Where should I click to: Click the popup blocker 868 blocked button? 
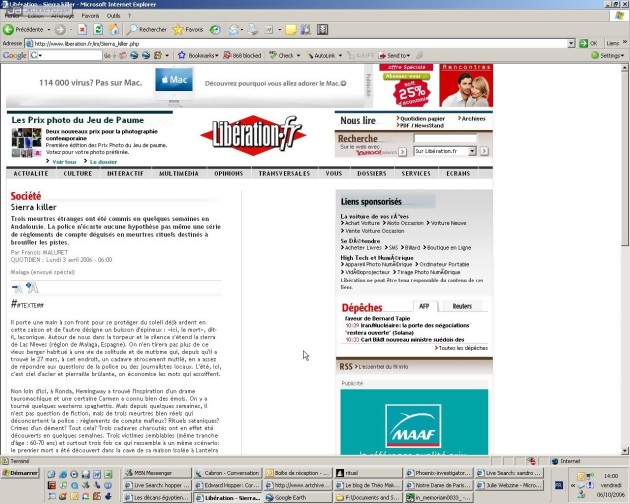point(242,55)
